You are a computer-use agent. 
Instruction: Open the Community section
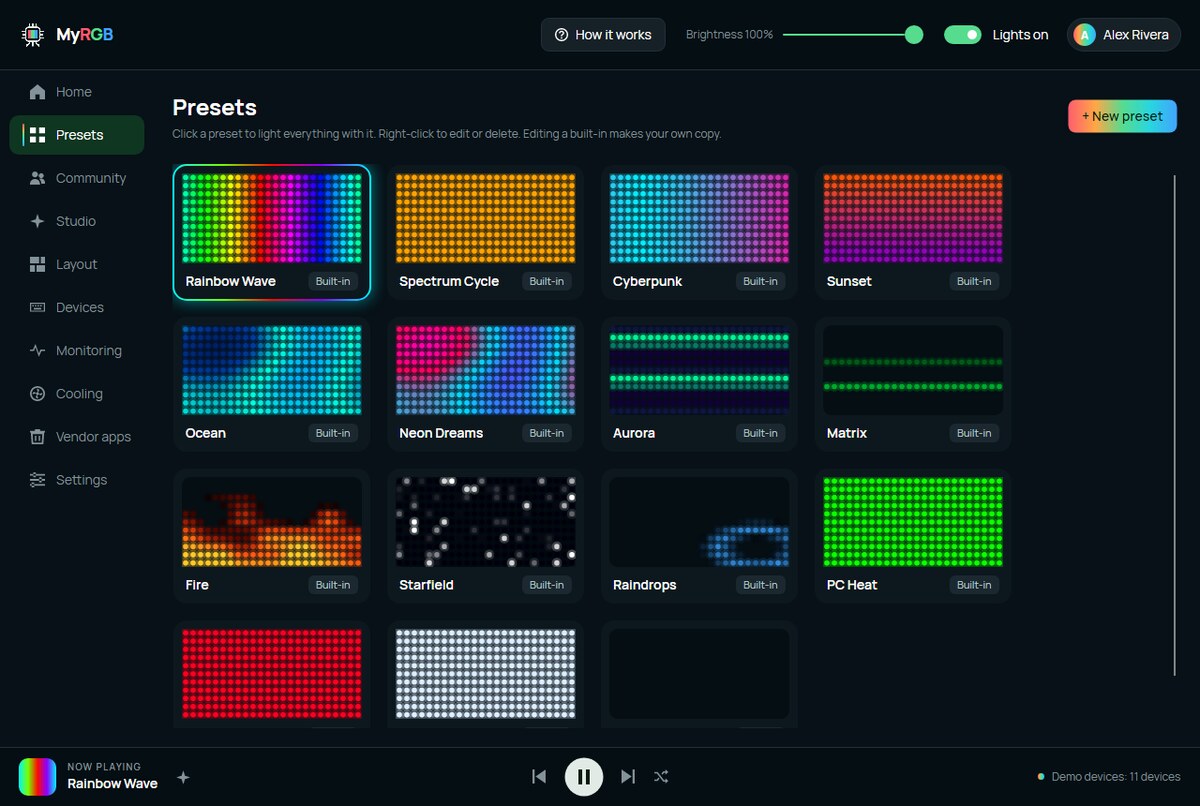point(77,178)
